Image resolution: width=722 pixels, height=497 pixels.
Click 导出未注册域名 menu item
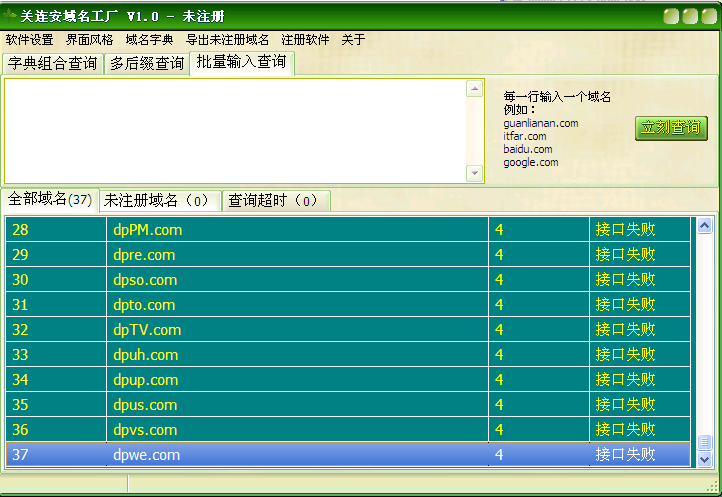[x=227, y=40]
